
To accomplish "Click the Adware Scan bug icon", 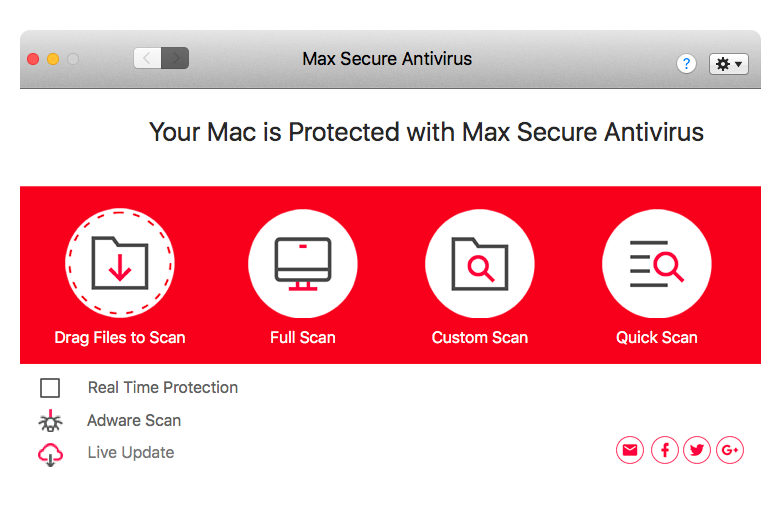I will pos(50,421).
